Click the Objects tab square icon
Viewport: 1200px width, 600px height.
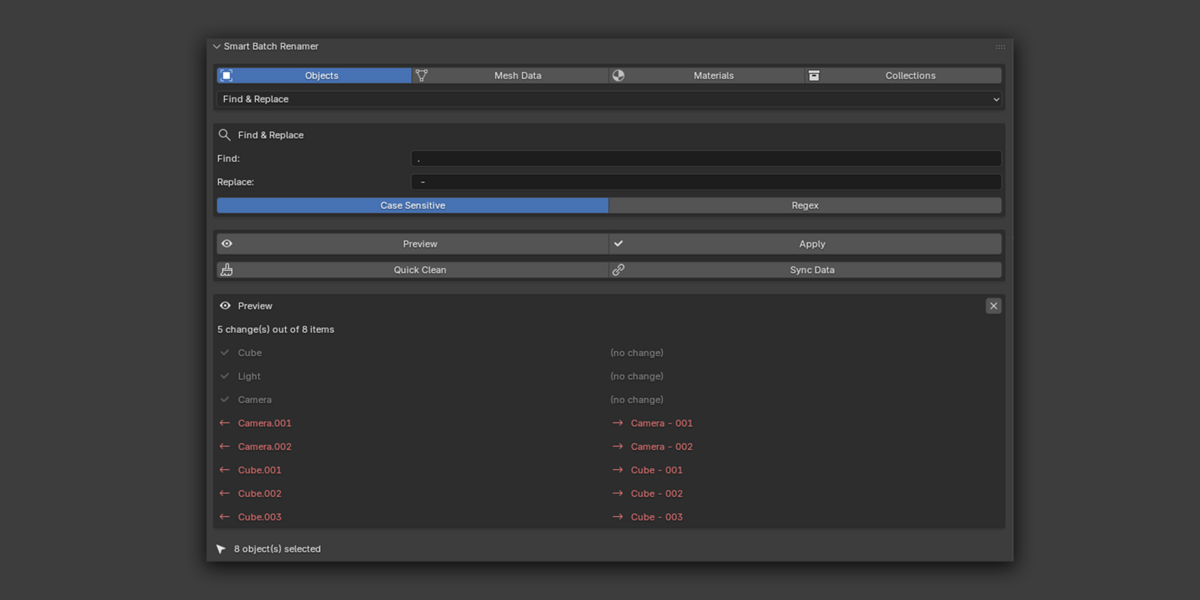pos(226,75)
